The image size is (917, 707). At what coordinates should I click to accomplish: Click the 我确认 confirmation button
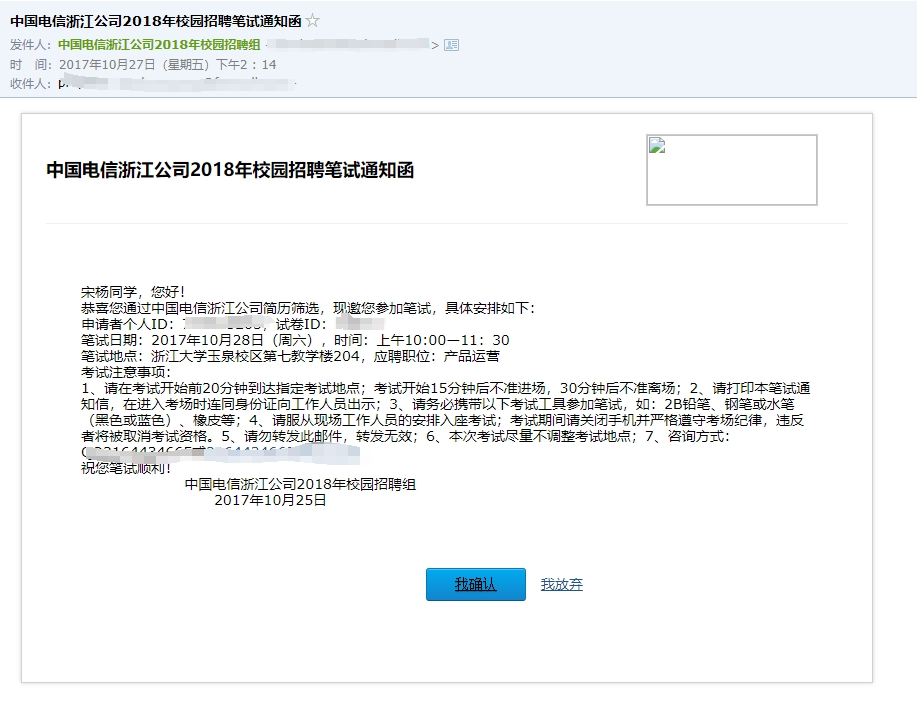point(475,584)
